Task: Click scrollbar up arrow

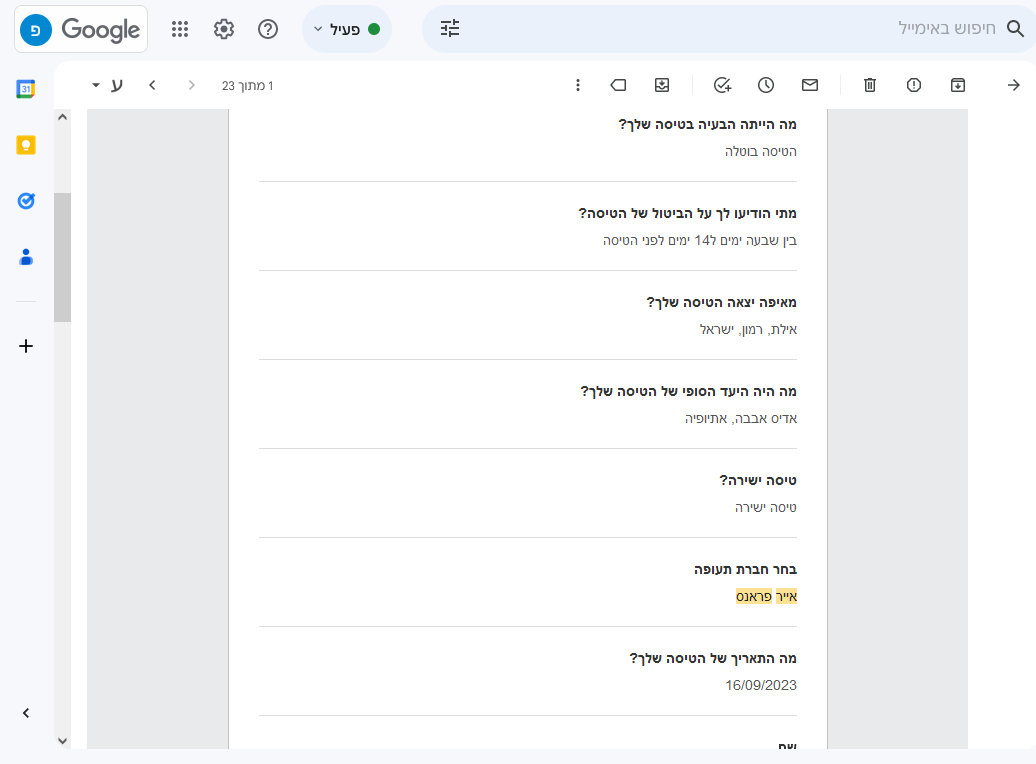Action: pyautogui.click(x=63, y=118)
